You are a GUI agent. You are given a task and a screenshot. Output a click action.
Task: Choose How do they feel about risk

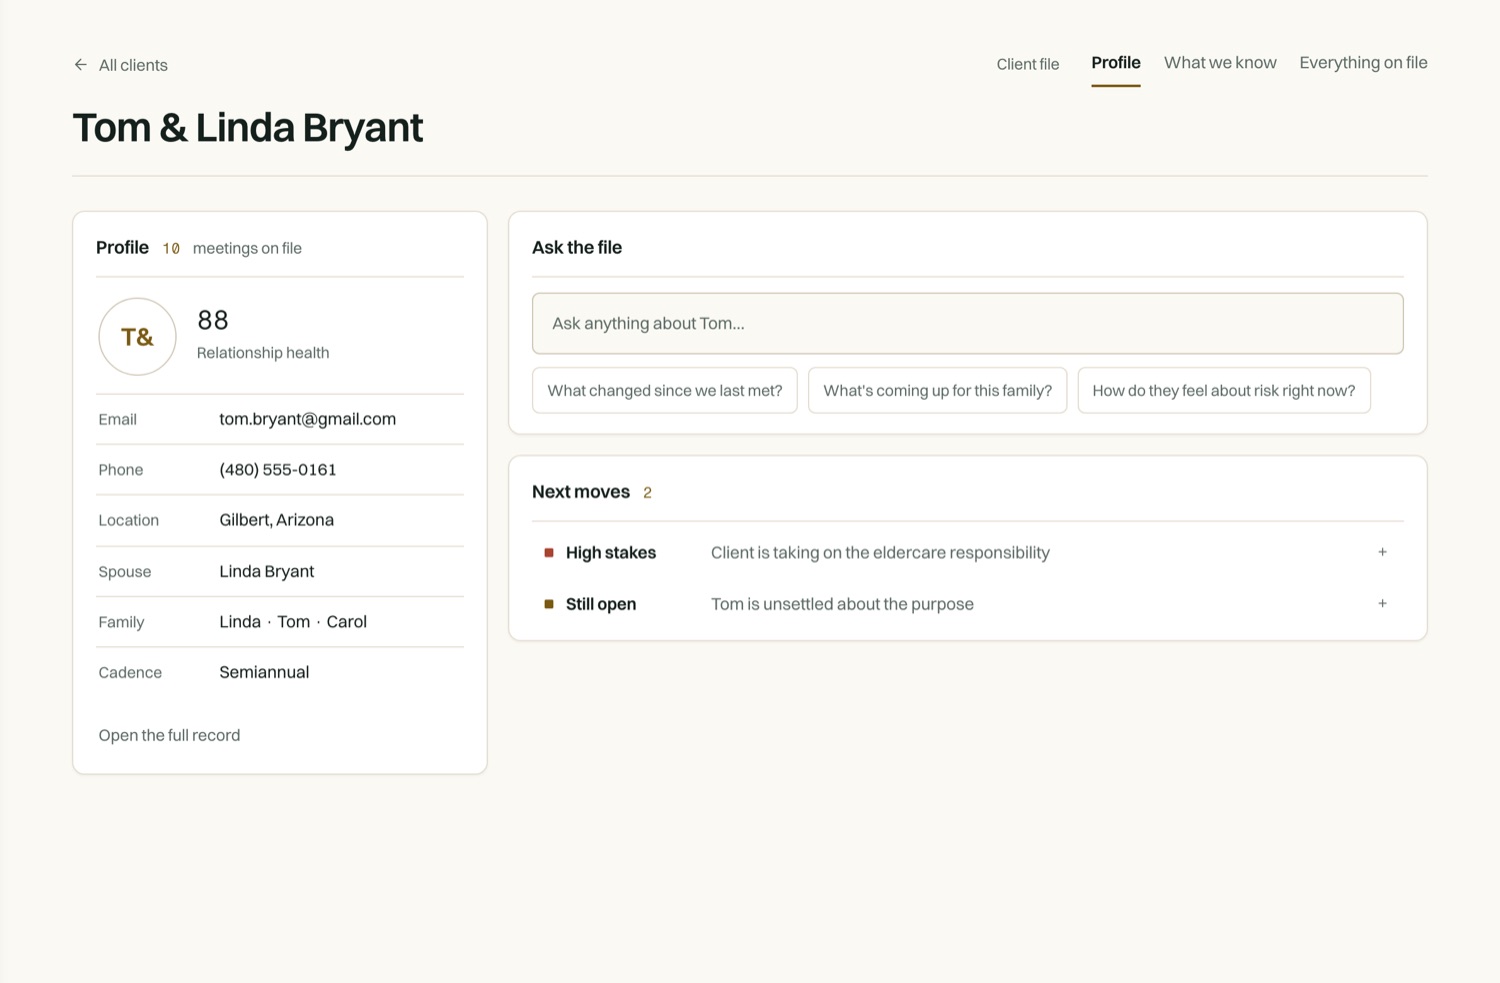(1224, 390)
